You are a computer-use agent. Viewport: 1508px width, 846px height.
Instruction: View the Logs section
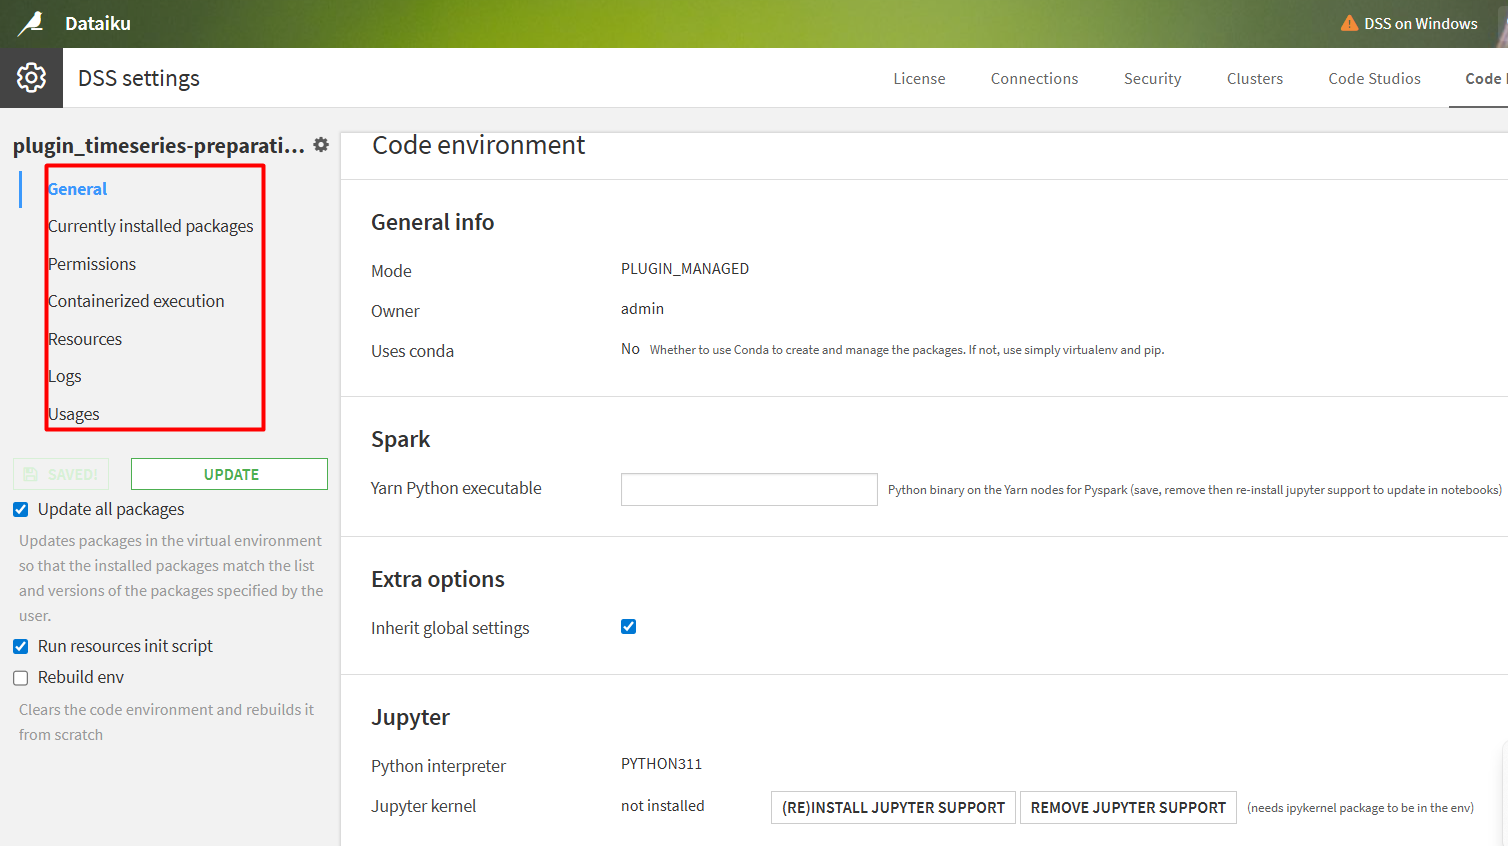coord(65,377)
